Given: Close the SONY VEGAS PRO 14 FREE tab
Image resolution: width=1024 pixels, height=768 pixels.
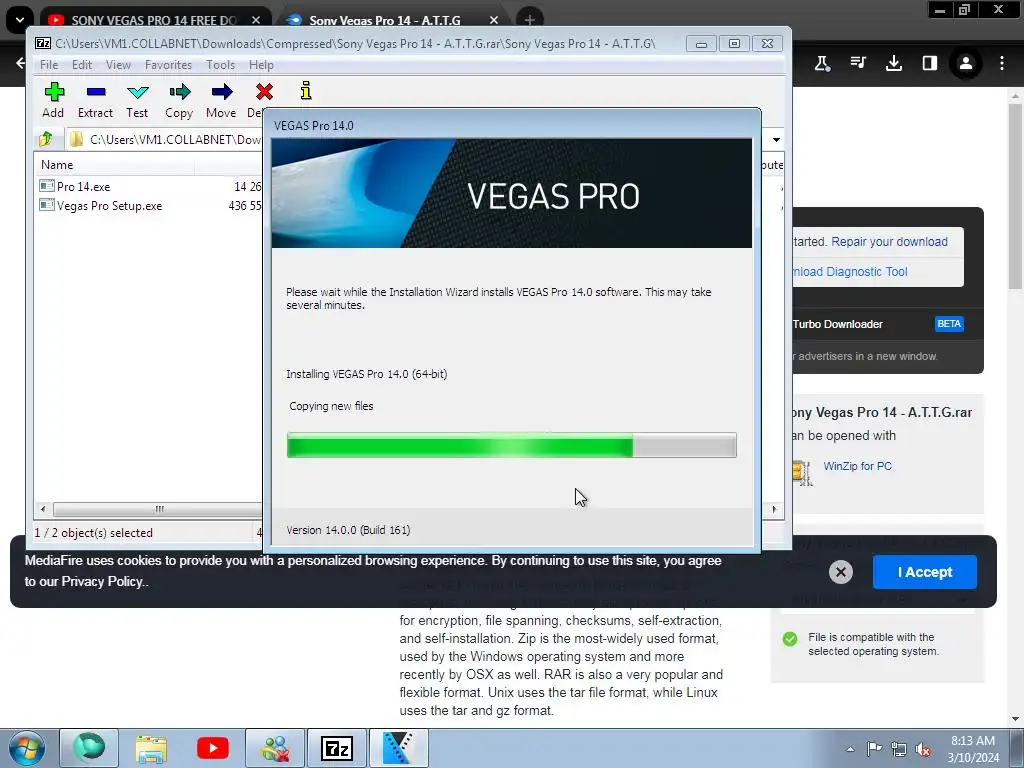Looking at the screenshot, I should [256, 20].
